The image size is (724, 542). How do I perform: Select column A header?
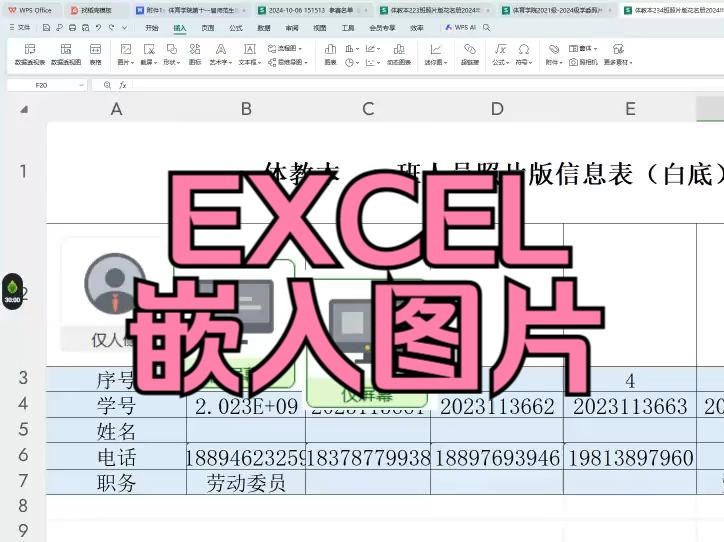116,109
